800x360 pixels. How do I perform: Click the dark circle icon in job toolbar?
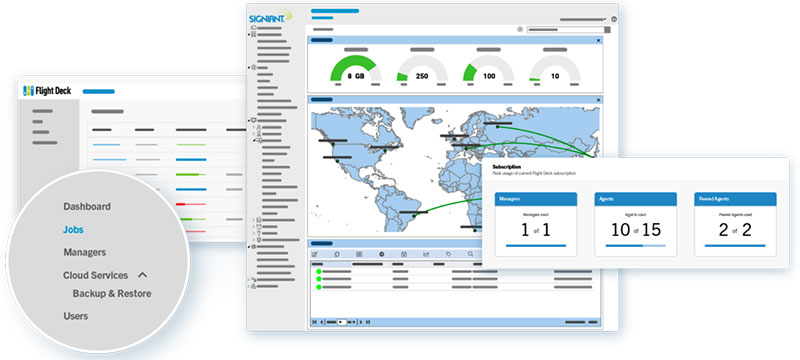tap(381, 254)
